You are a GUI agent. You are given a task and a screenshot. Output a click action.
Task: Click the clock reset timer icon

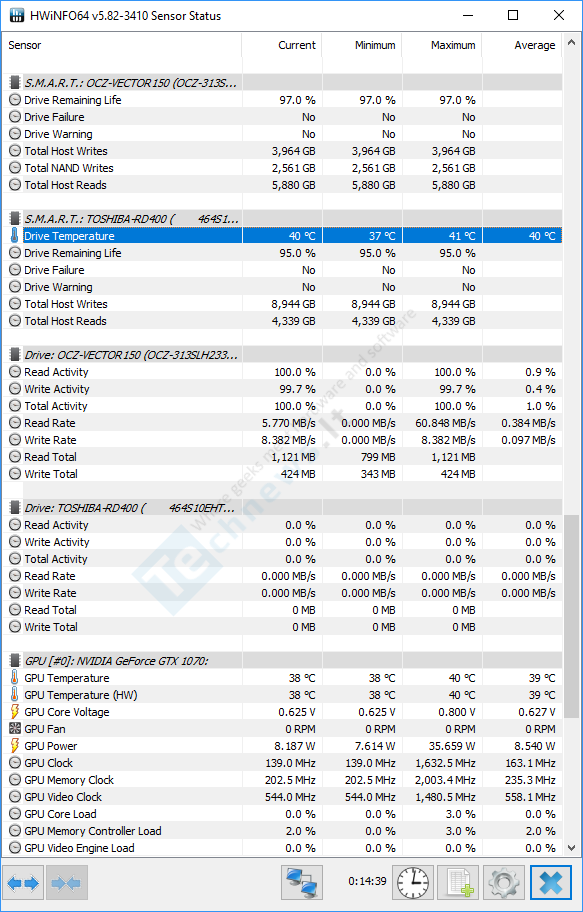click(413, 882)
